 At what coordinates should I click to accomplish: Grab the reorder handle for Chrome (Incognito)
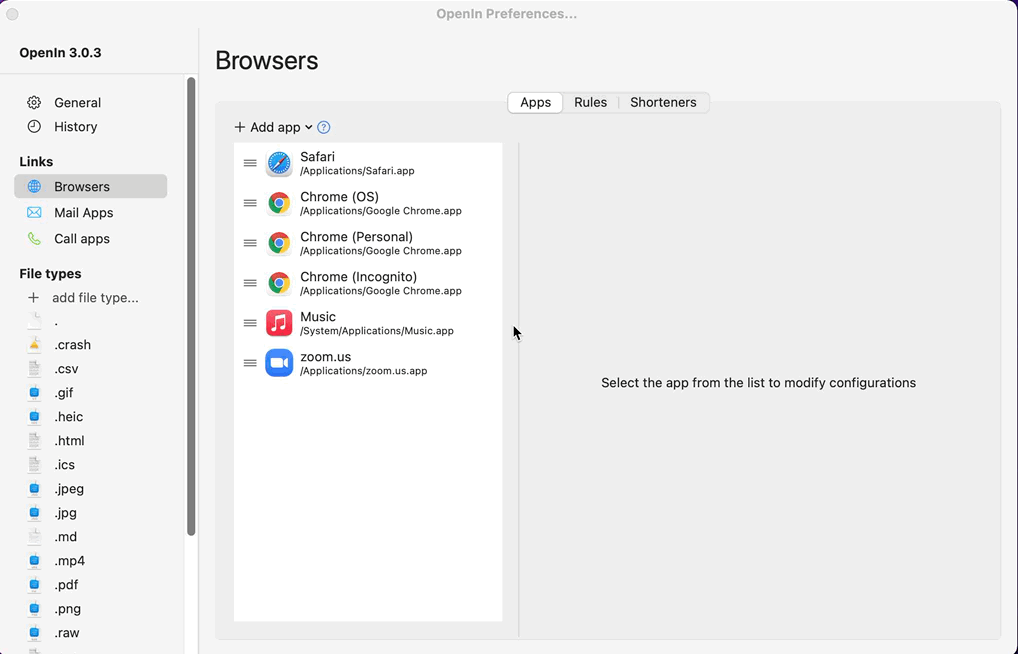250,283
